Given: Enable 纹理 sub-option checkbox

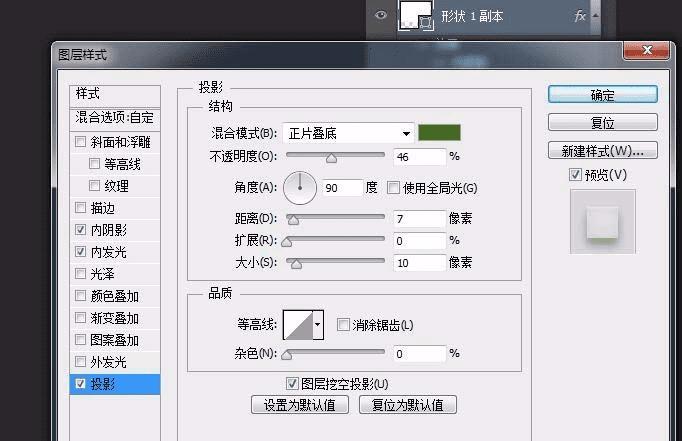Looking at the screenshot, I should point(94,186).
